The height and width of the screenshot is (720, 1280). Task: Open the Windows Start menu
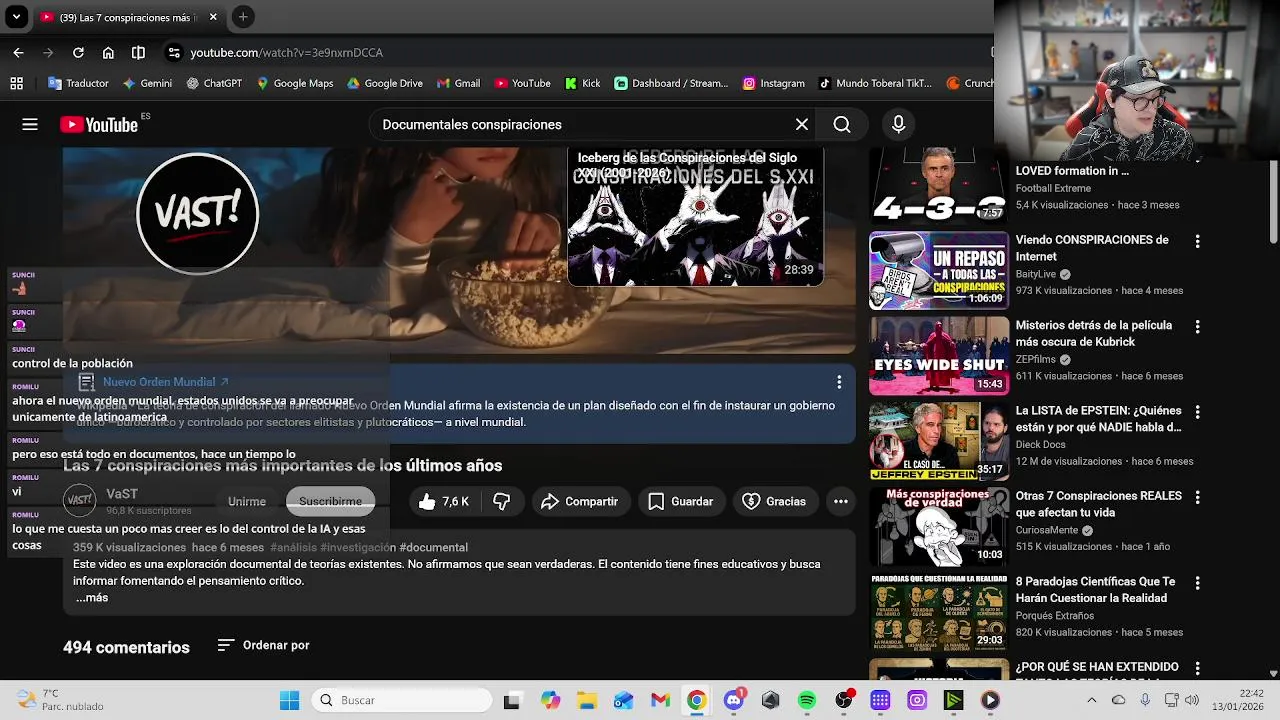(290, 701)
